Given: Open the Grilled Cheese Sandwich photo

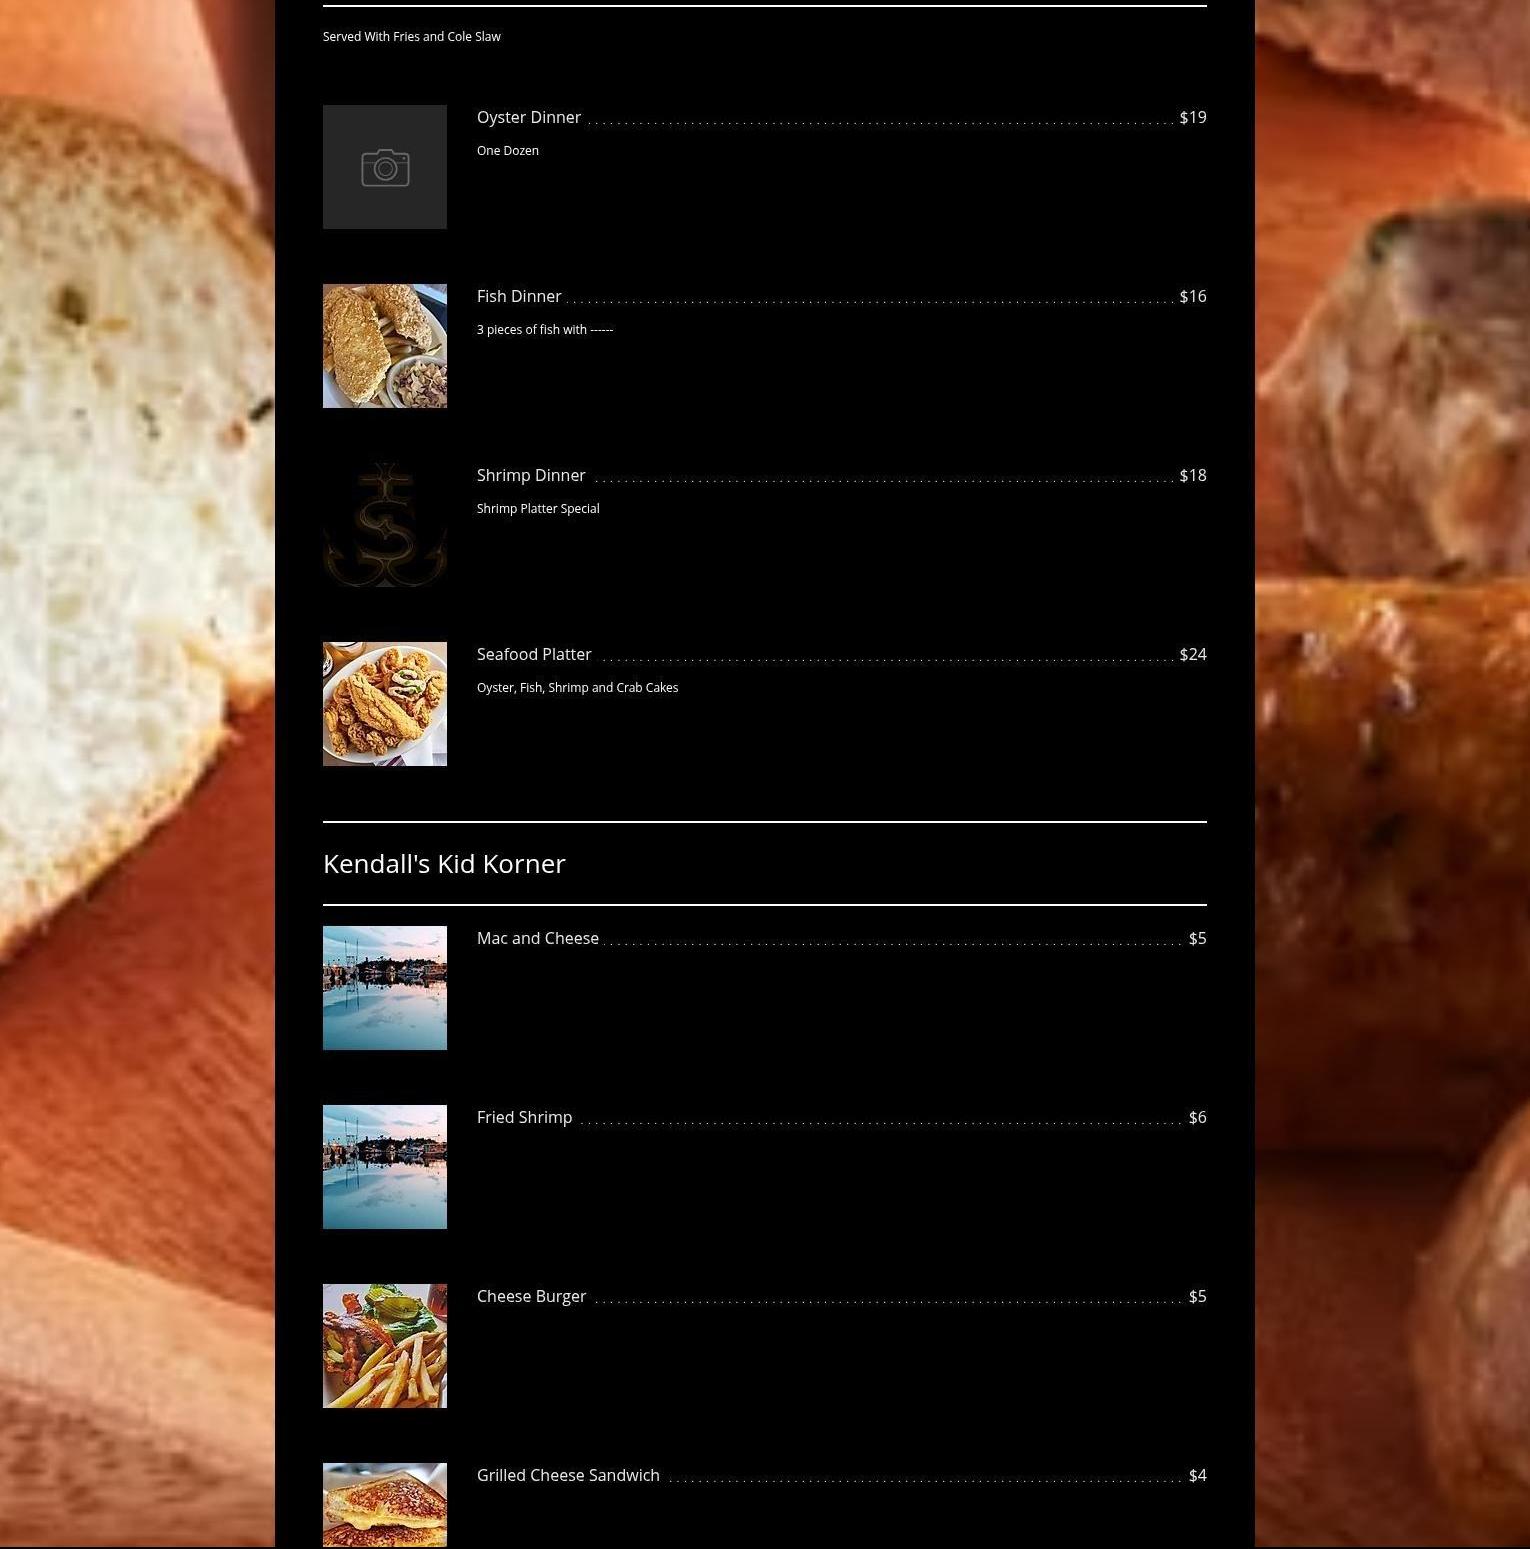Looking at the screenshot, I should (x=385, y=1505).
